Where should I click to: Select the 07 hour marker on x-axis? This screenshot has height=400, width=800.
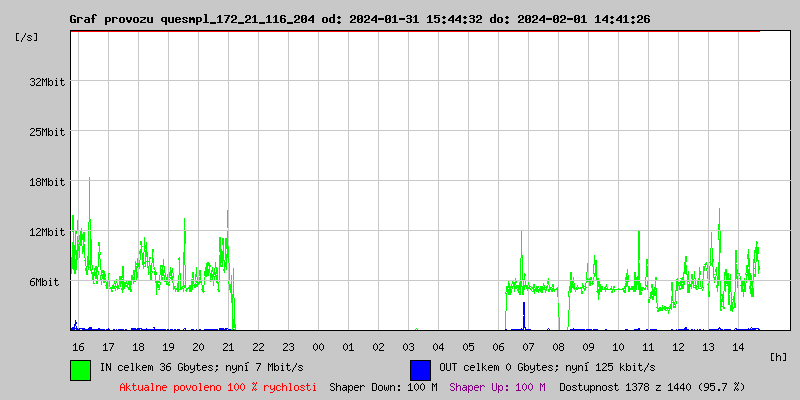[528, 346]
